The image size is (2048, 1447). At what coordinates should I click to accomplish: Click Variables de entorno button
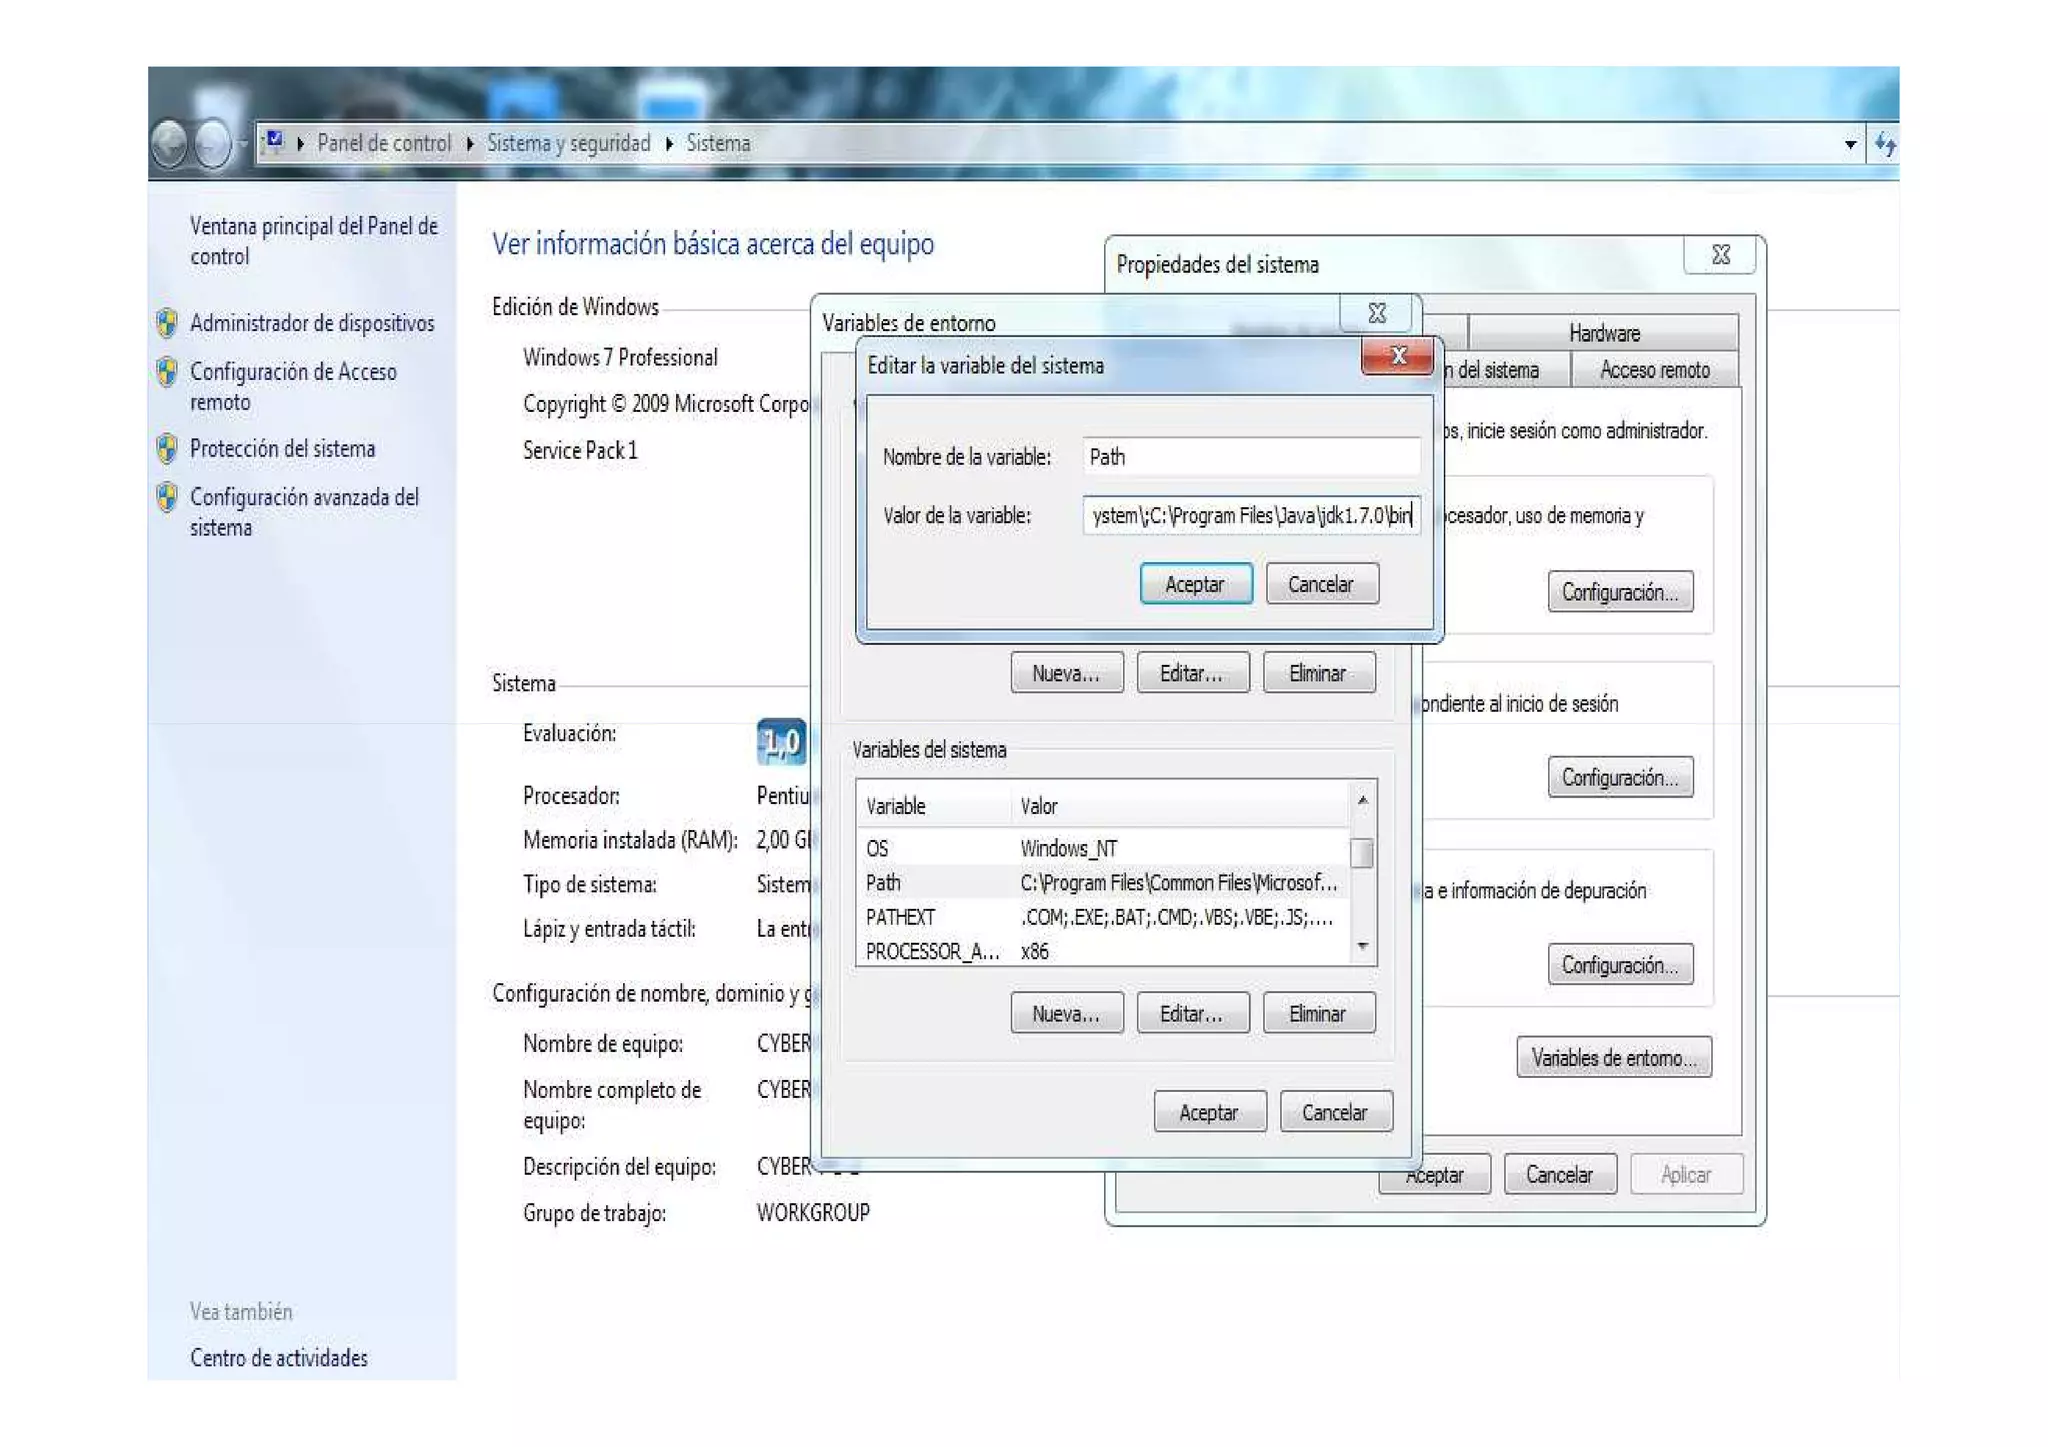[1613, 1057]
